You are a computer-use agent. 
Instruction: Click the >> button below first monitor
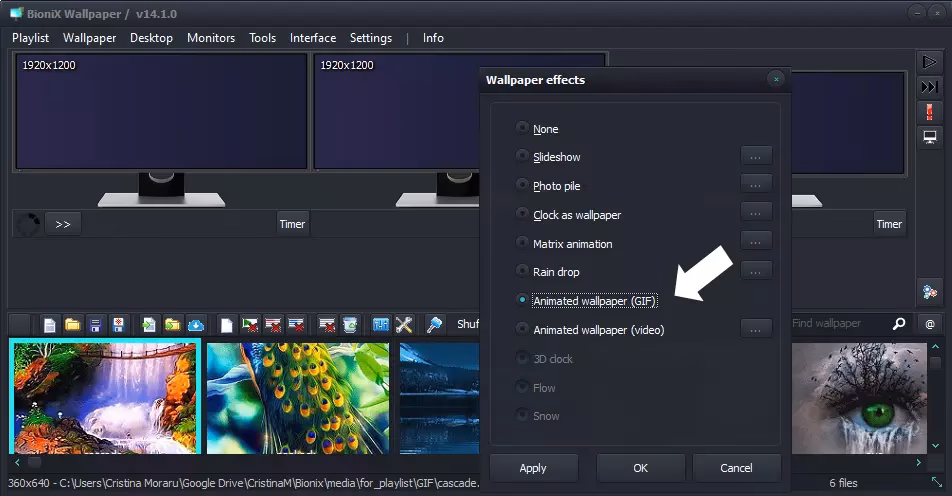click(x=63, y=224)
